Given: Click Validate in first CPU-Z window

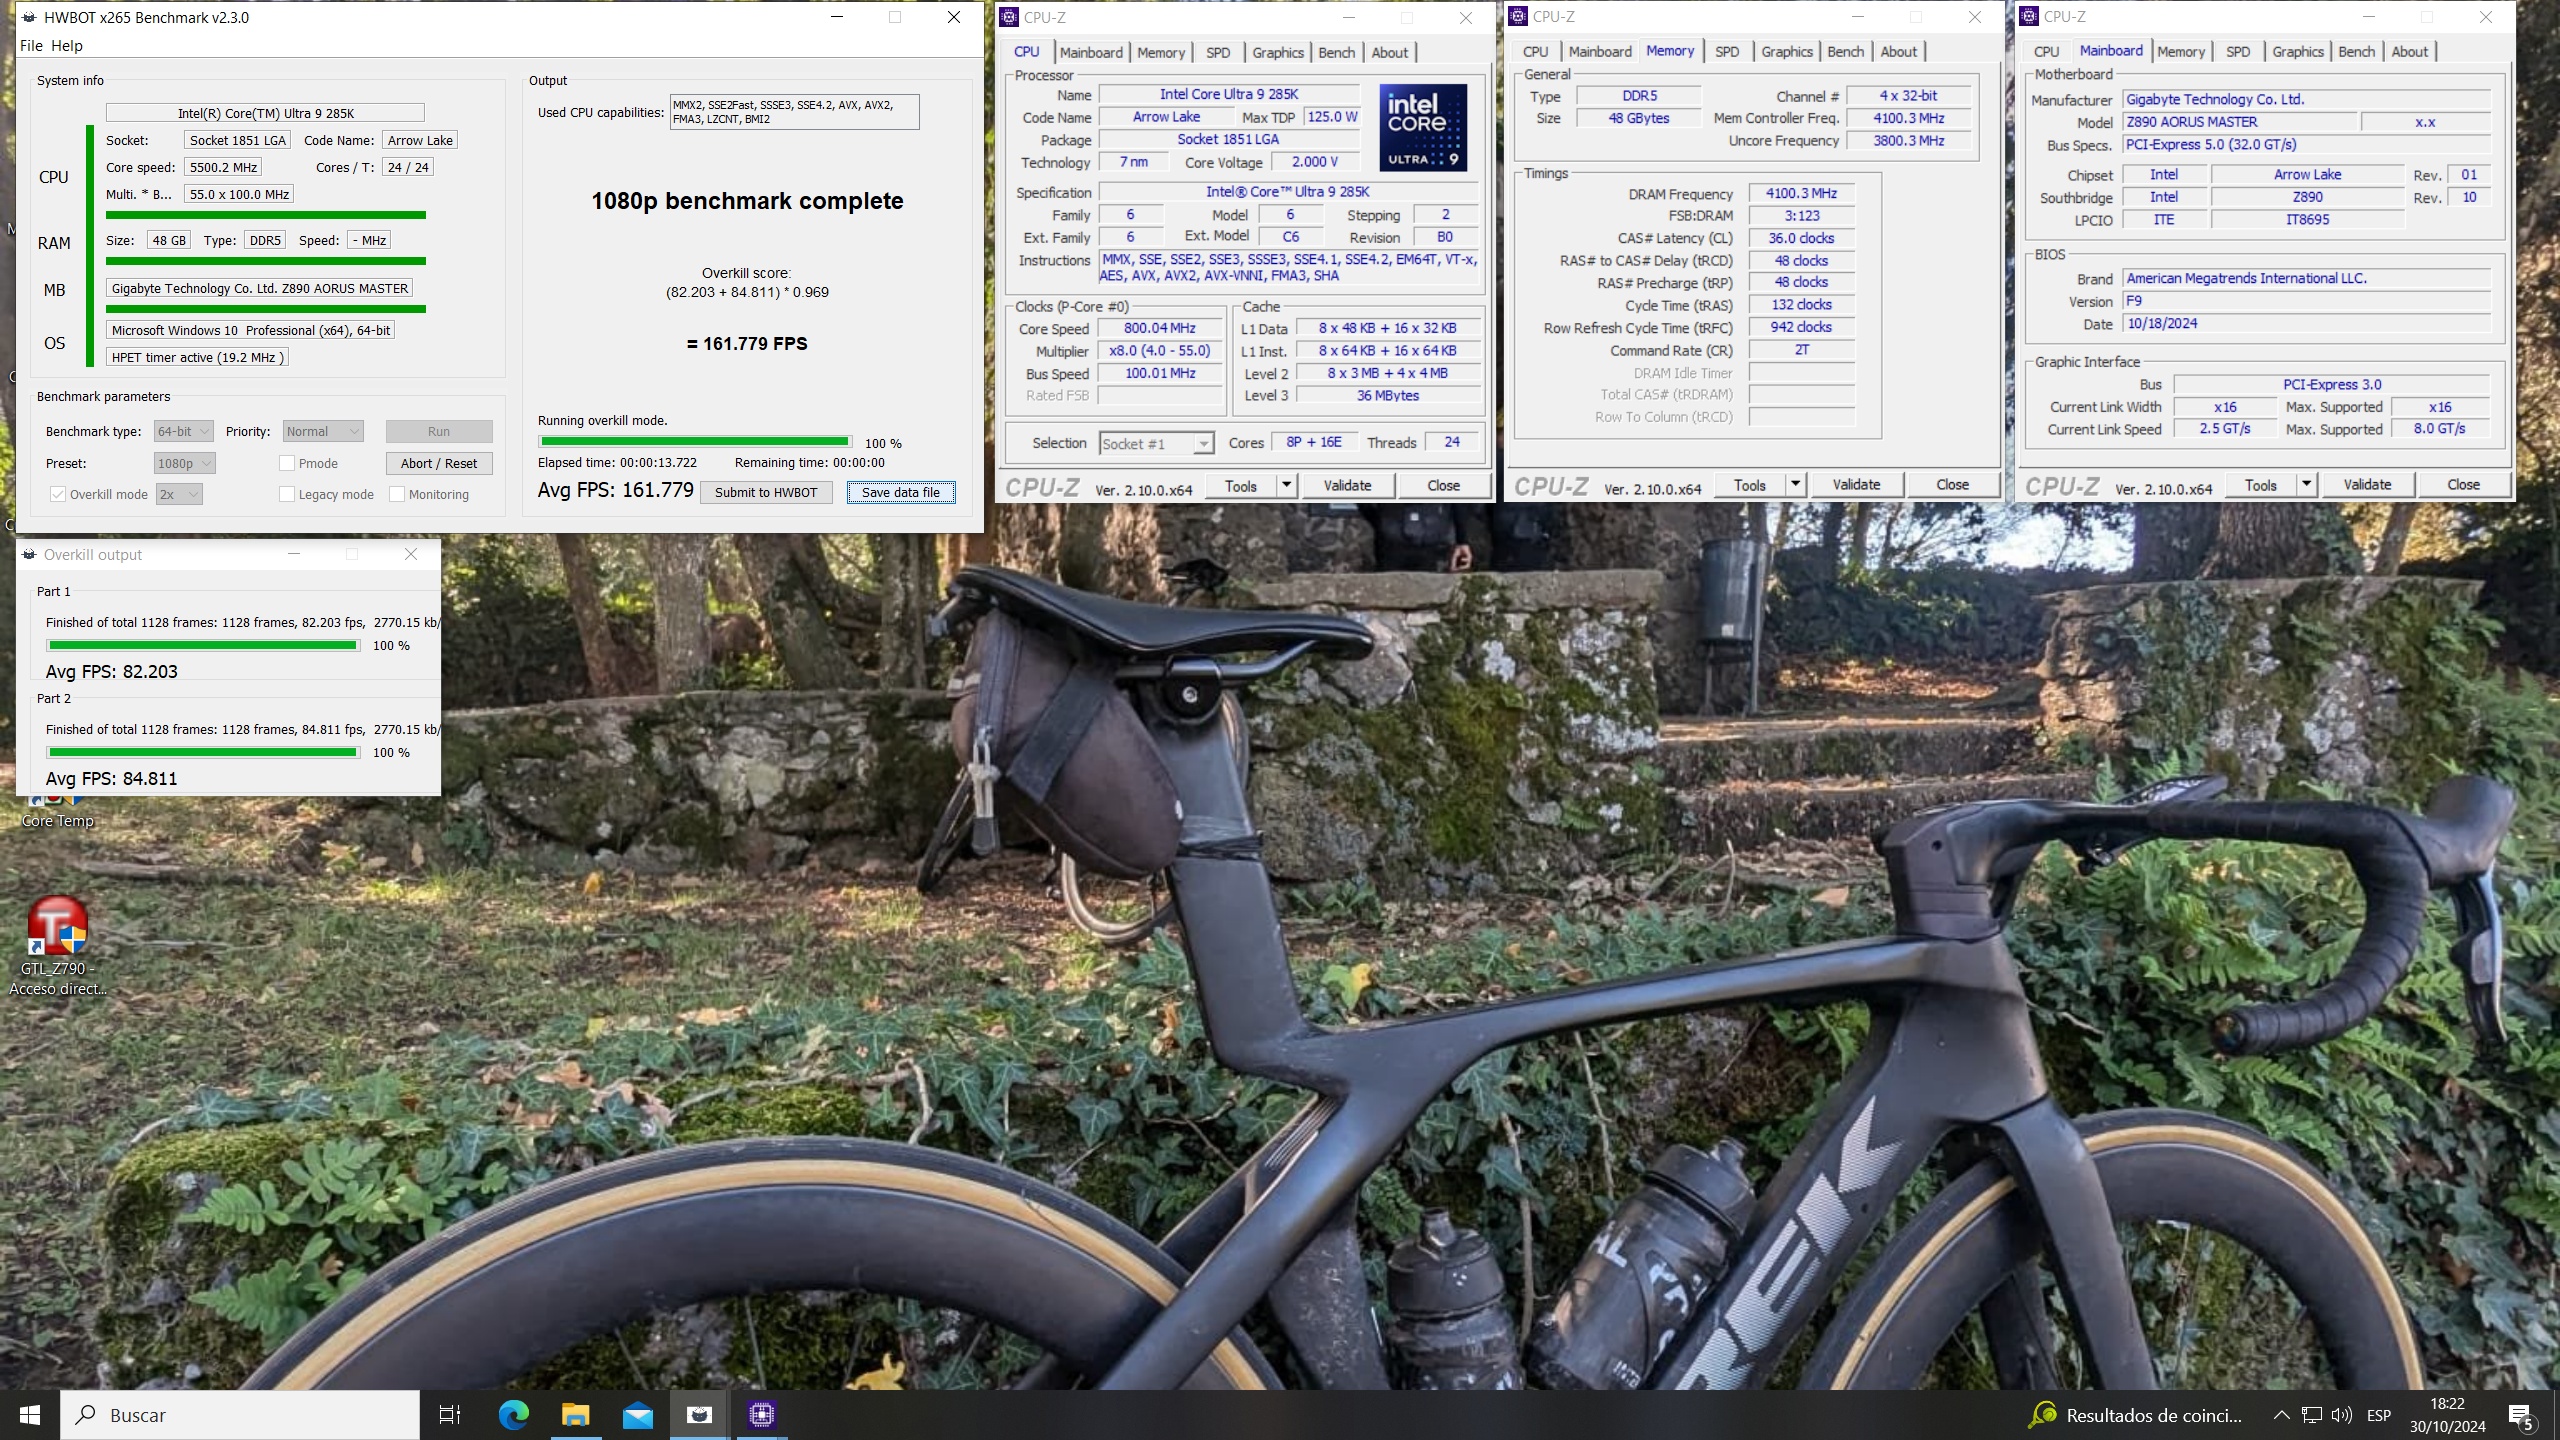Looking at the screenshot, I should click(1347, 485).
